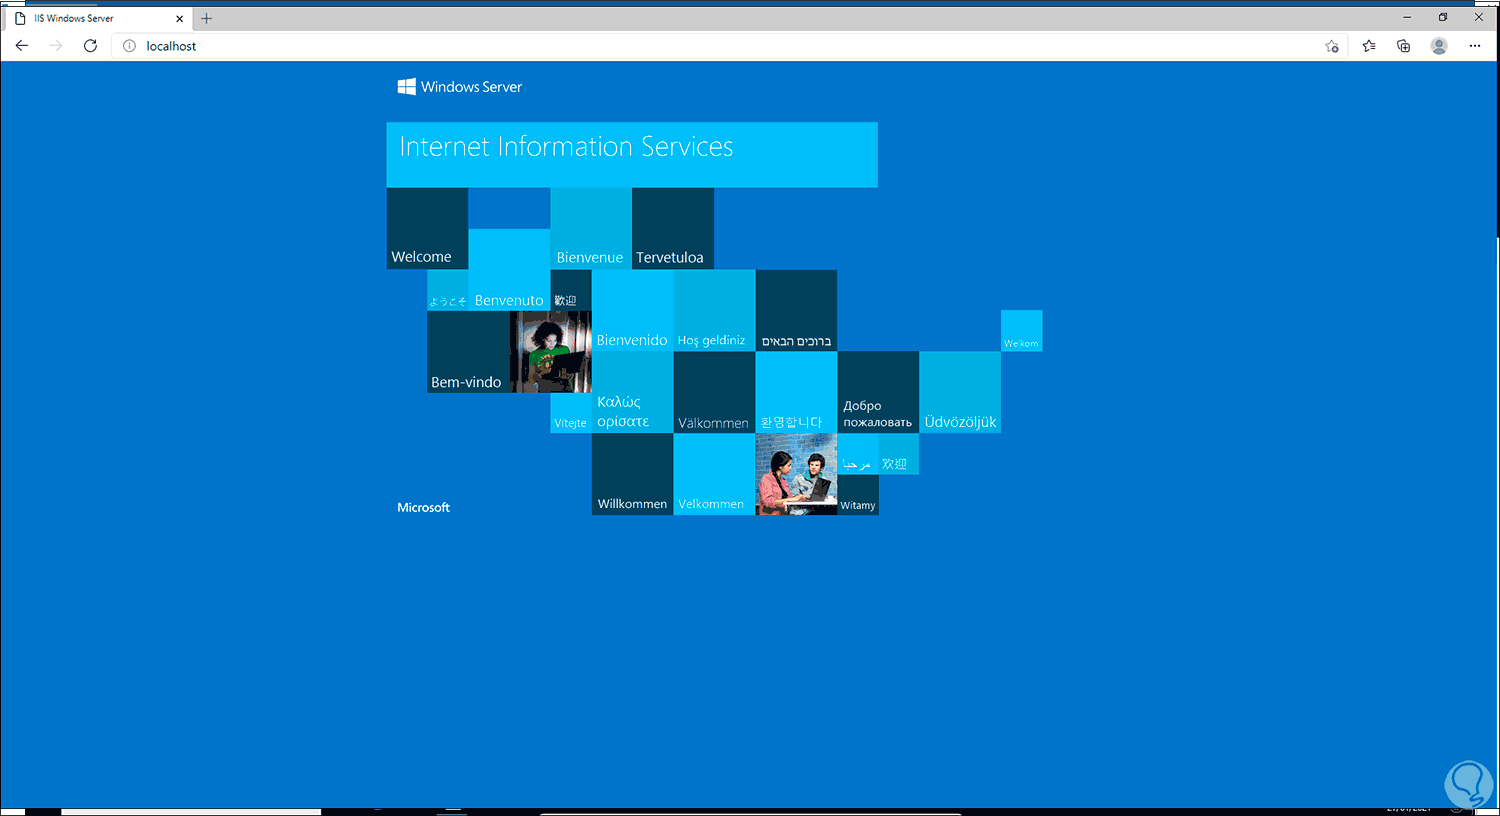The image size is (1500, 816).
Task: Click the Korean welcome tile
Action: (x=796, y=393)
